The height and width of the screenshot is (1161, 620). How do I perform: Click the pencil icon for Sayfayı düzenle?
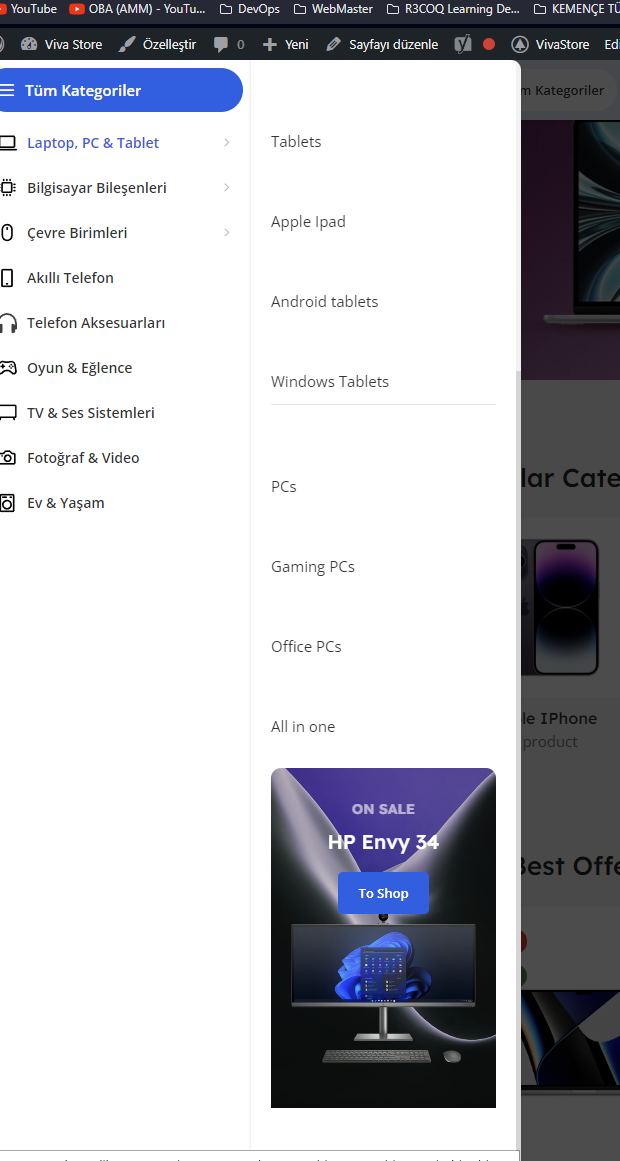click(x=333, y=44)
